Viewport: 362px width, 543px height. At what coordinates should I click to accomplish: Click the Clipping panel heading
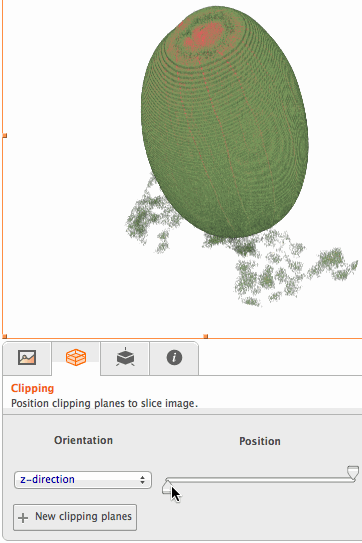tap(33, 389)
